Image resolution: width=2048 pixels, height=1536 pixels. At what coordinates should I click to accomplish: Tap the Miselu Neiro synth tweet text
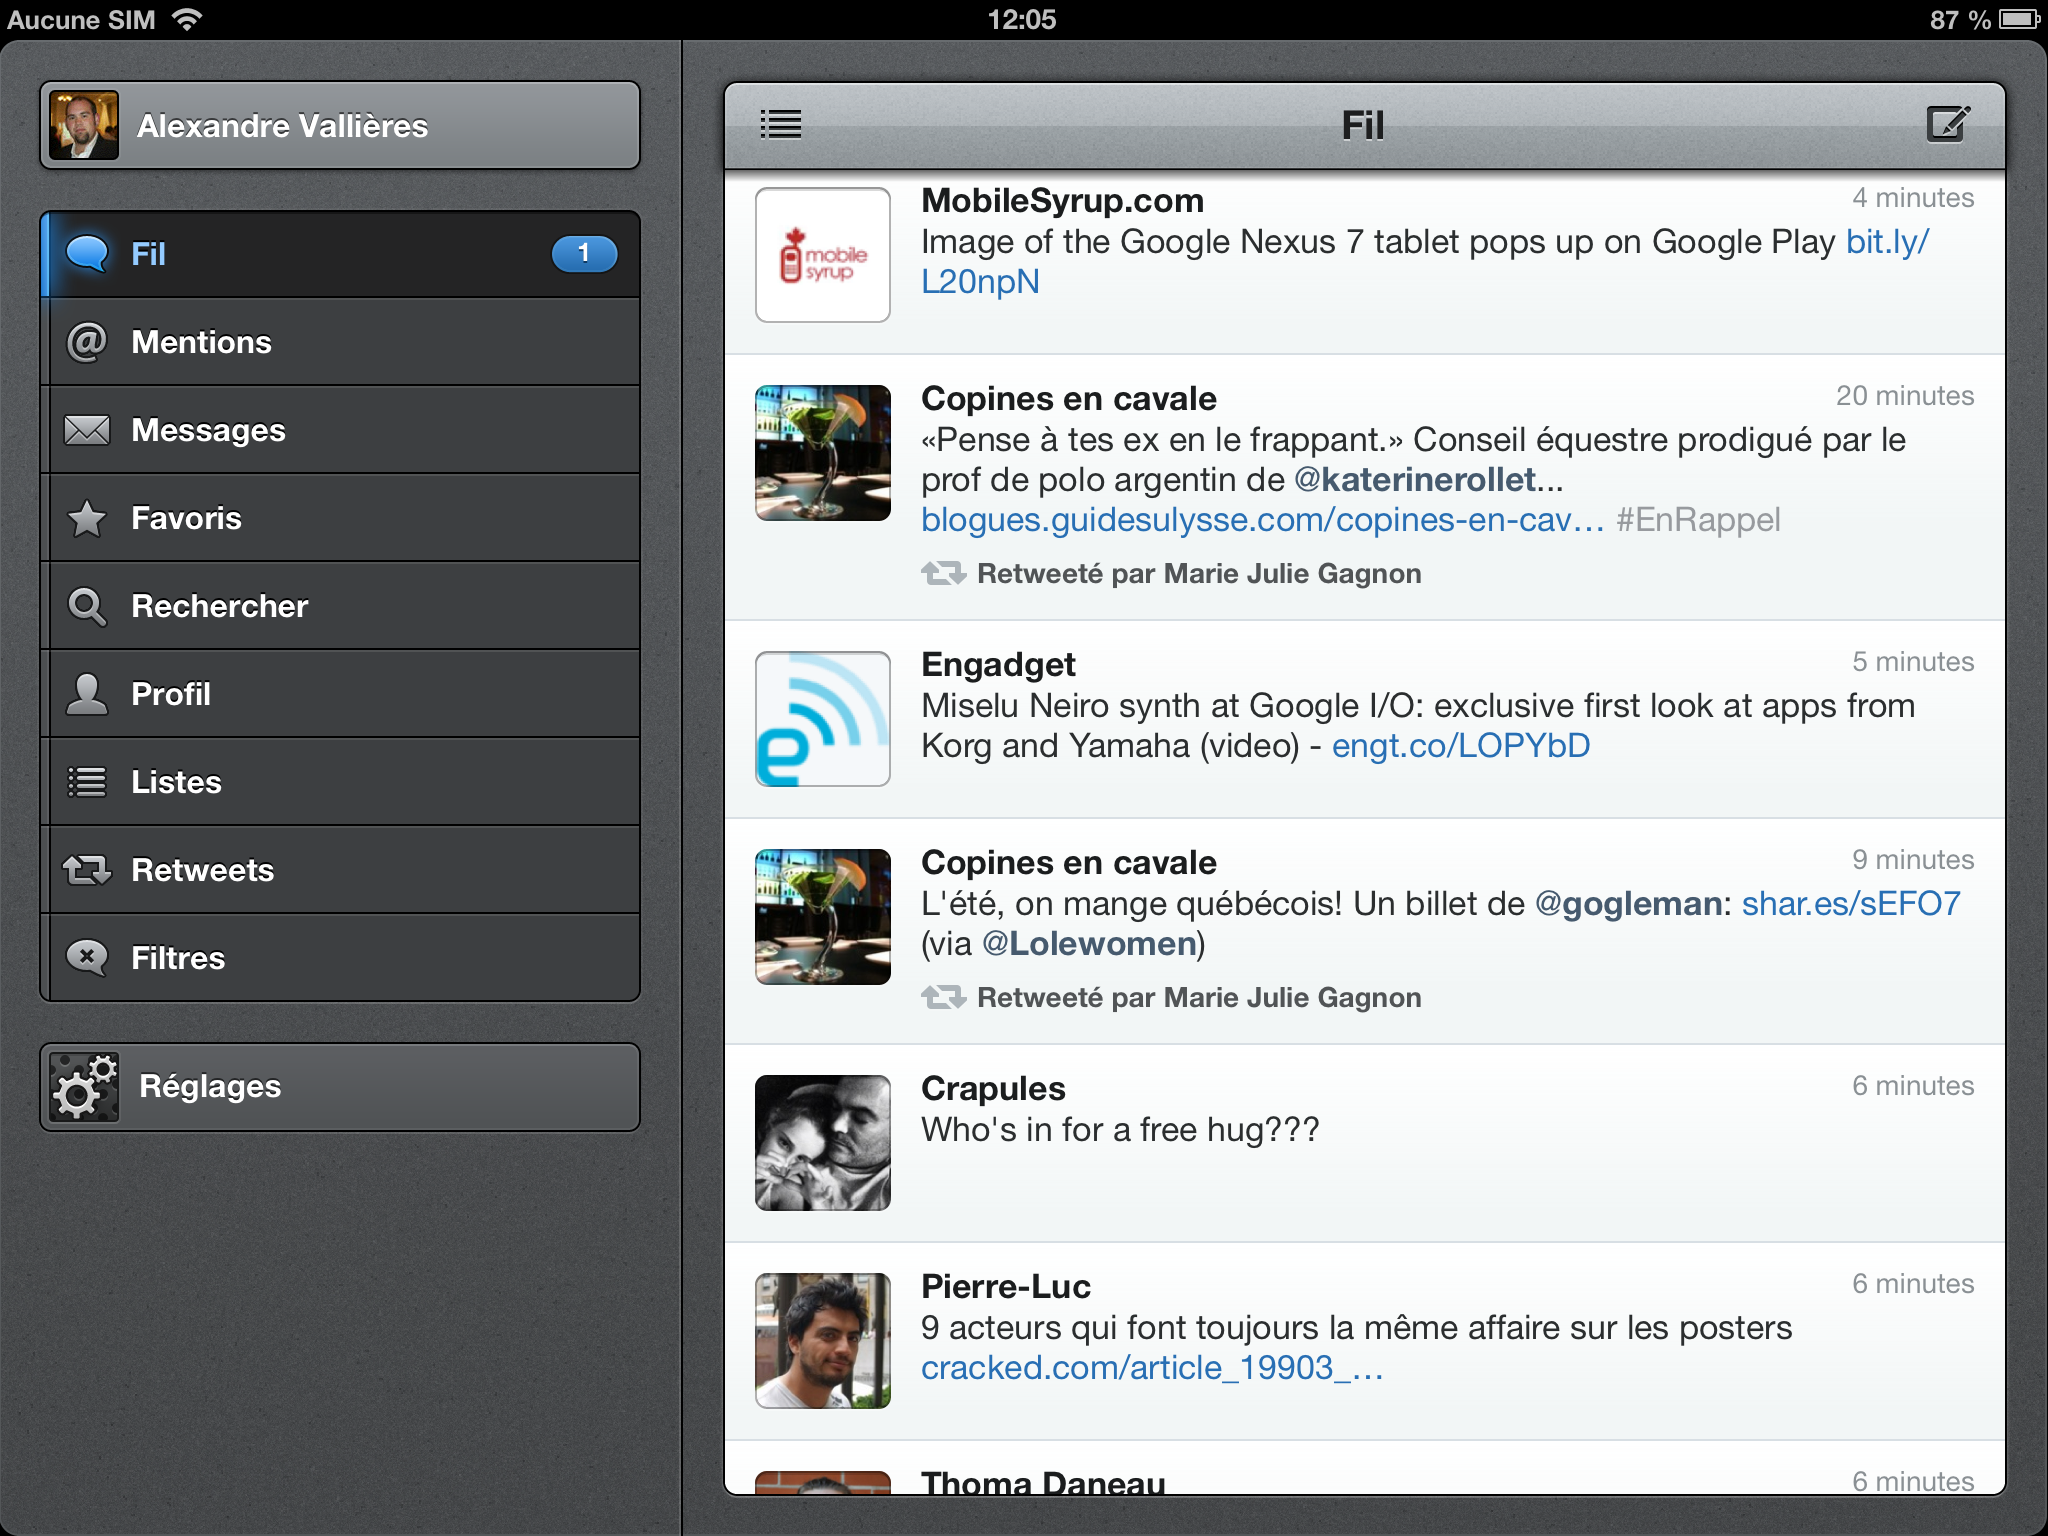(1418, 726)
